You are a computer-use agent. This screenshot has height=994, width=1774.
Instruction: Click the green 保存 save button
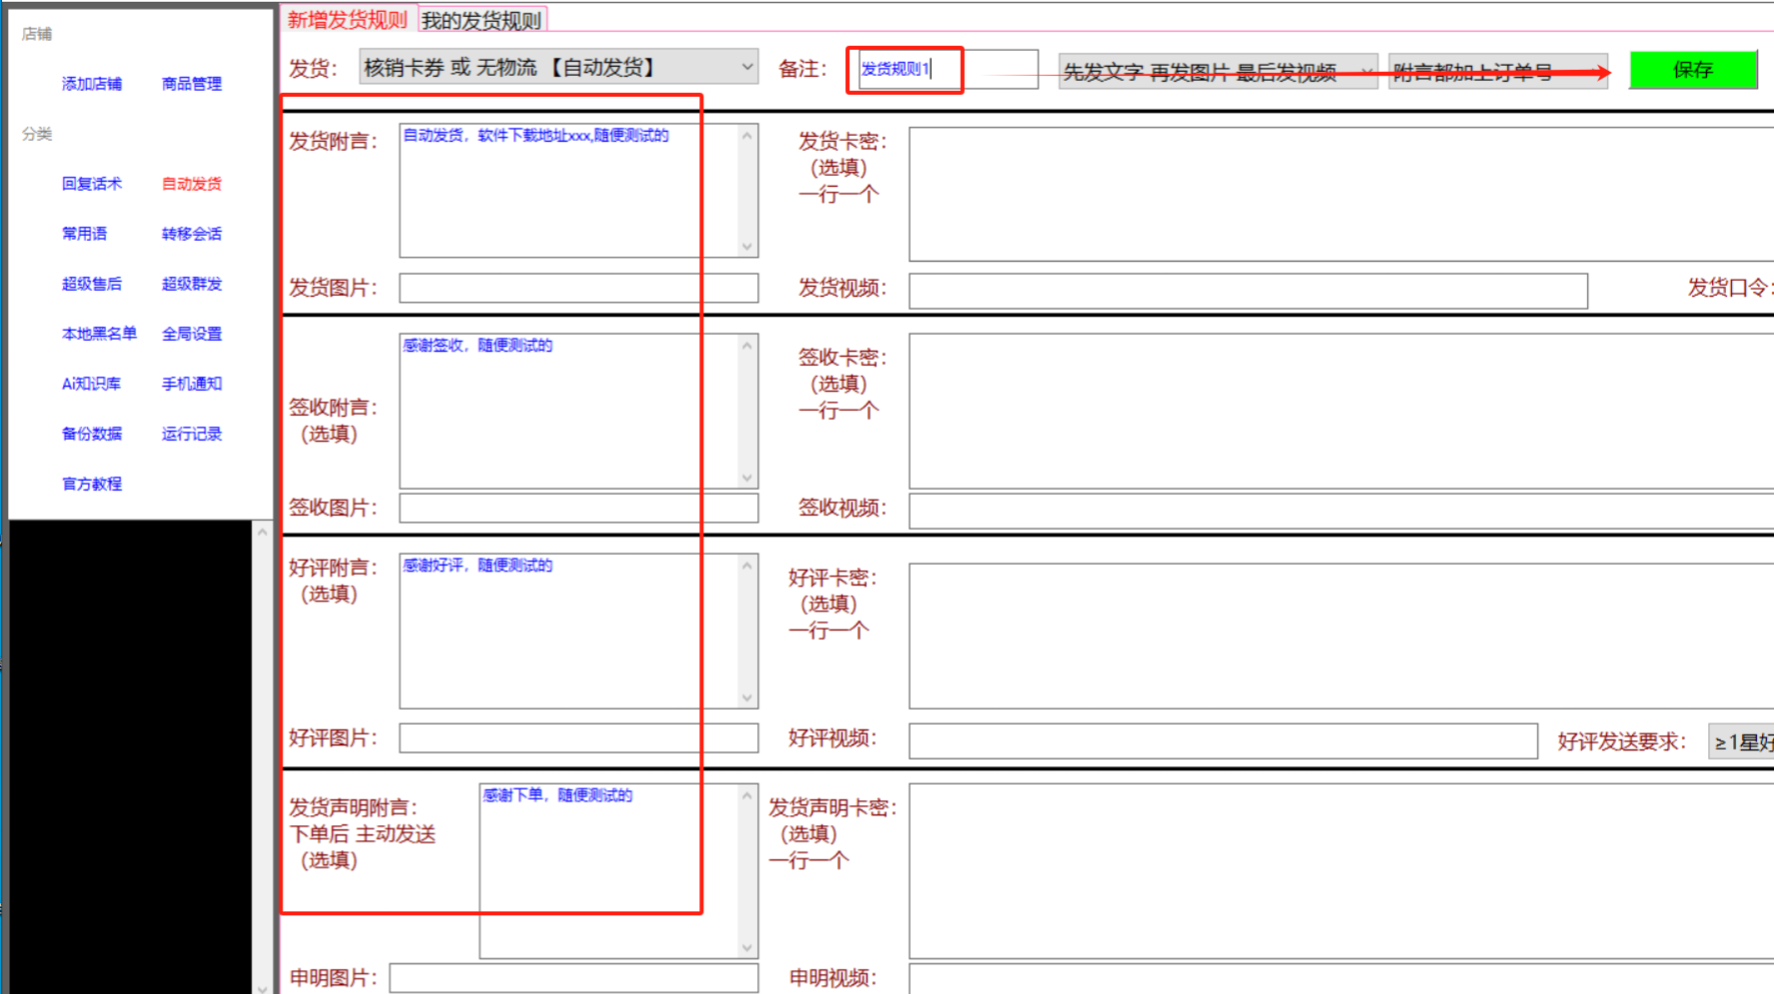coord(1692,70)
